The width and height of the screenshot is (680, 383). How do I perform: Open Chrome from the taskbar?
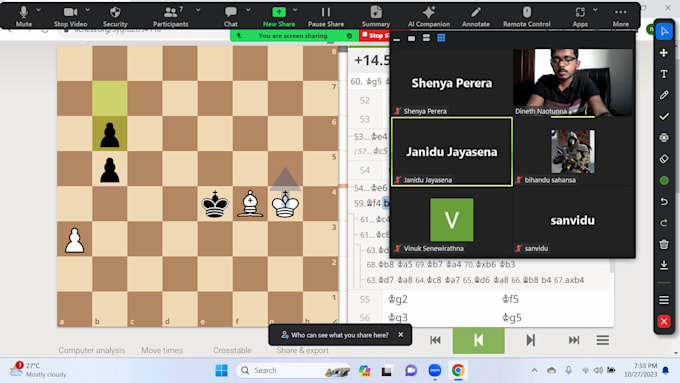tap(458, 370)
